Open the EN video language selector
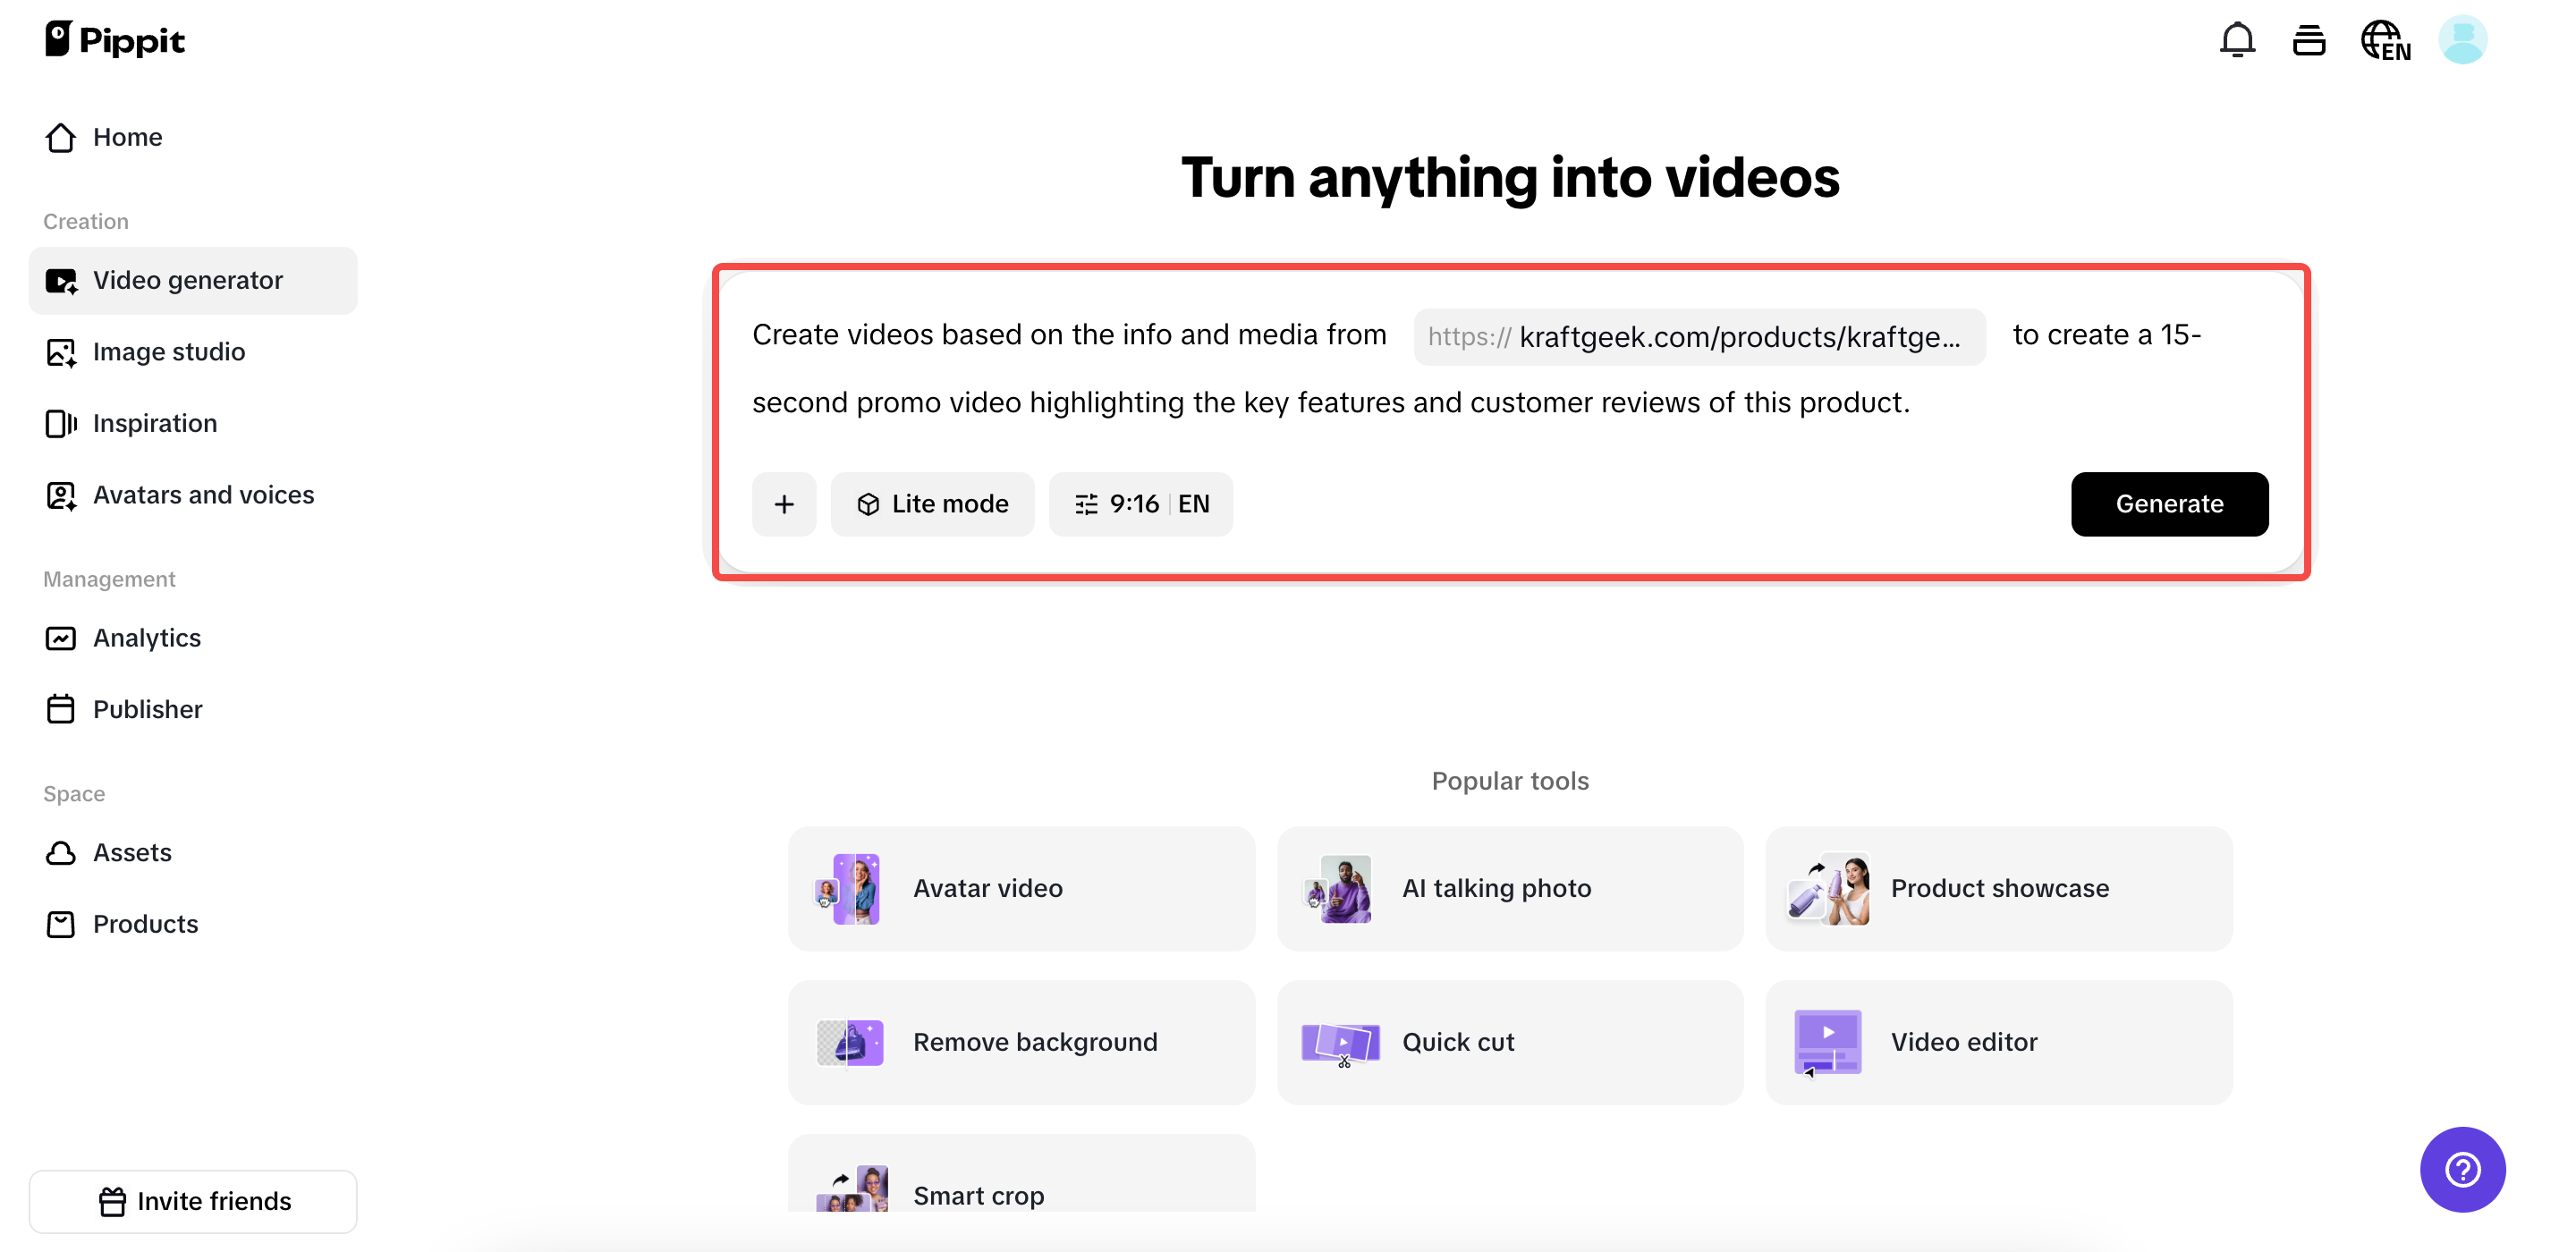 pyautogui.click(x=1194, y=504)
